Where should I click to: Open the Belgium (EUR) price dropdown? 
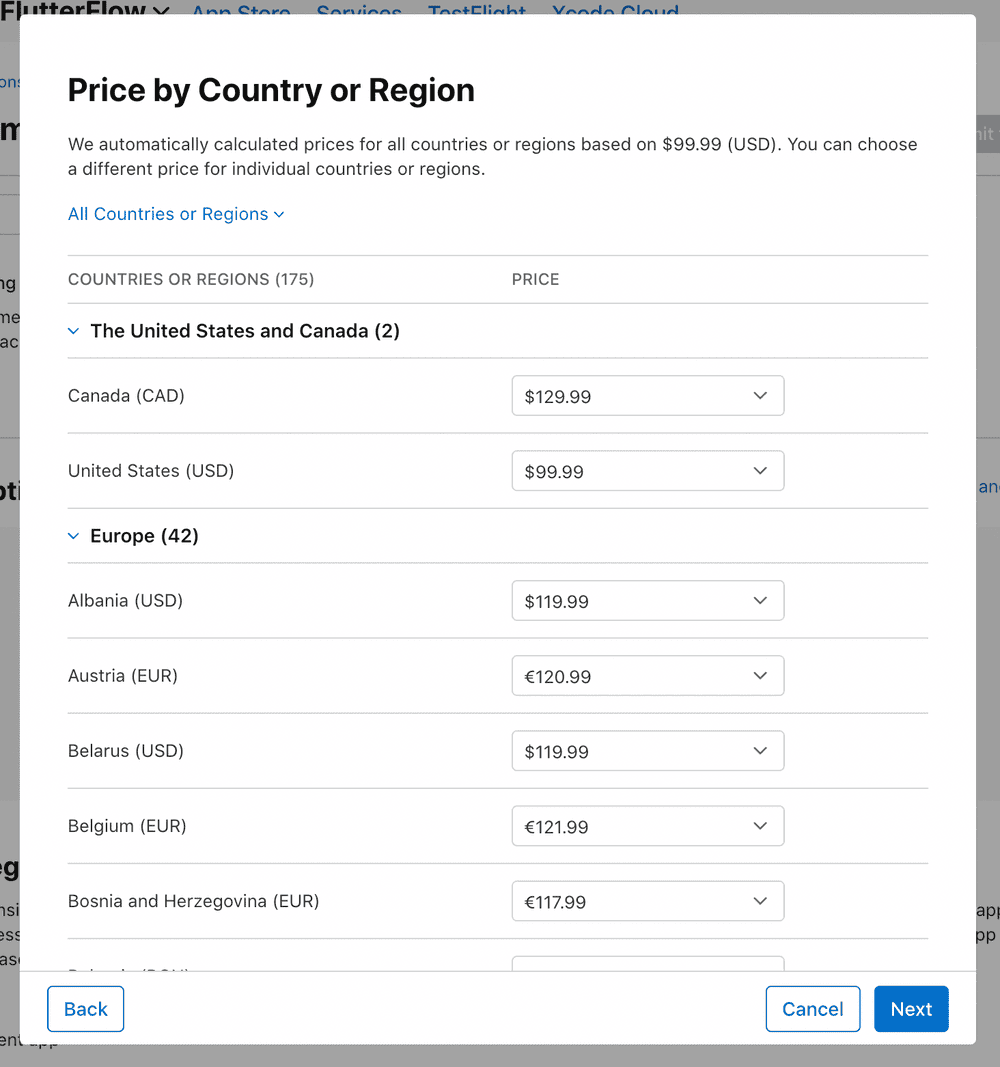coord(647,826)
